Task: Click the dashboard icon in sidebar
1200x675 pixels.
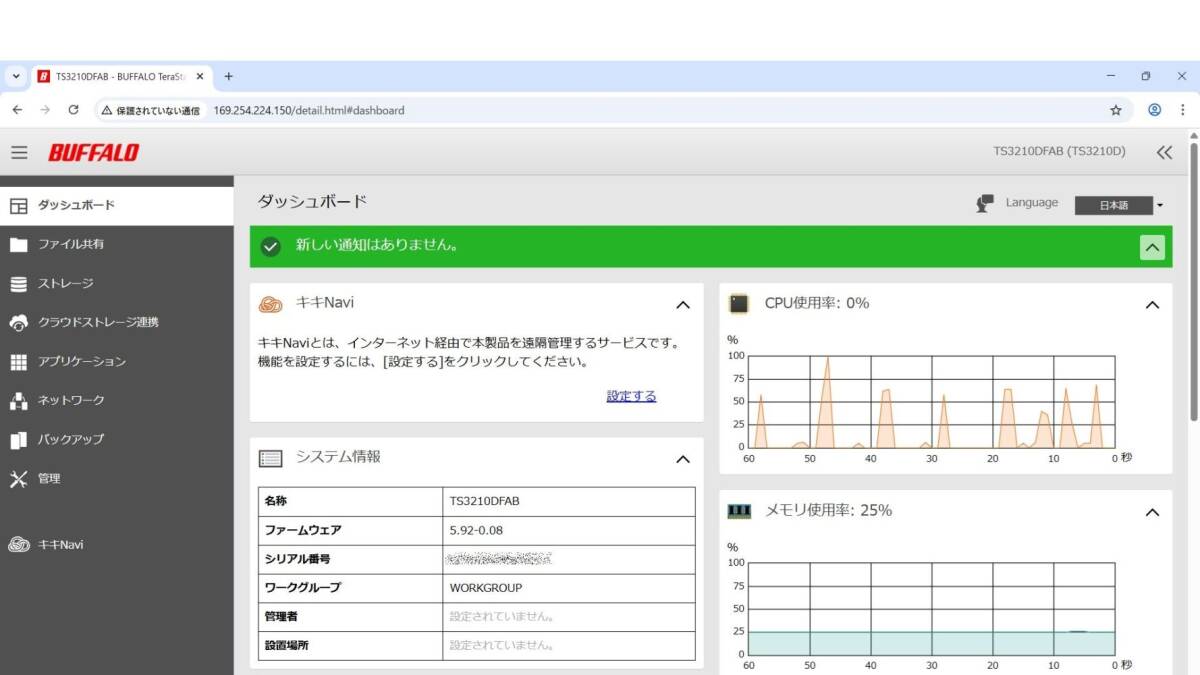Action: (18, 205)
